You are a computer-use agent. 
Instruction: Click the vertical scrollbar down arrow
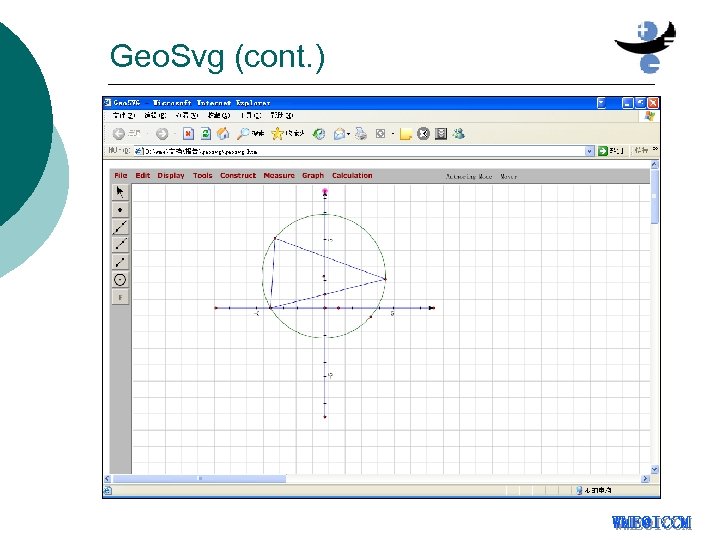point(654,470)
